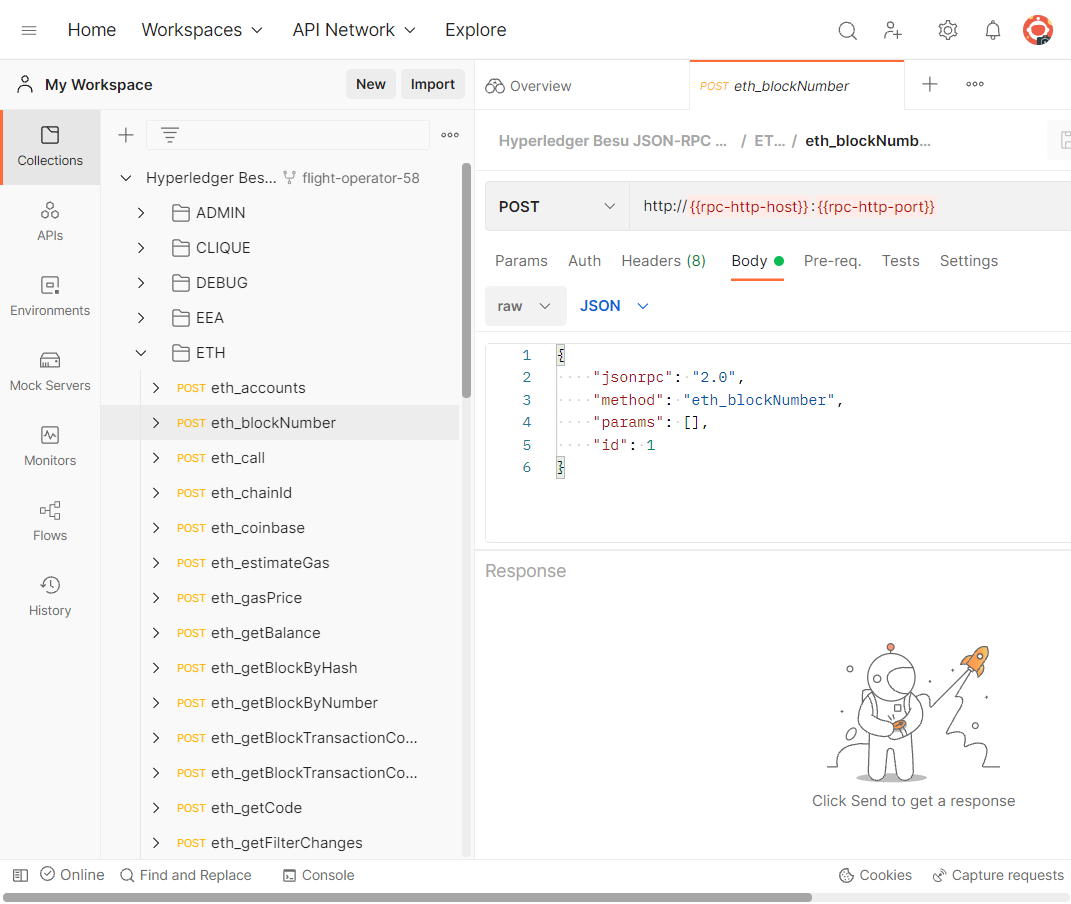Open the raw body type dropdown
Screen dimensions: 1071x904
coord(525,306)
